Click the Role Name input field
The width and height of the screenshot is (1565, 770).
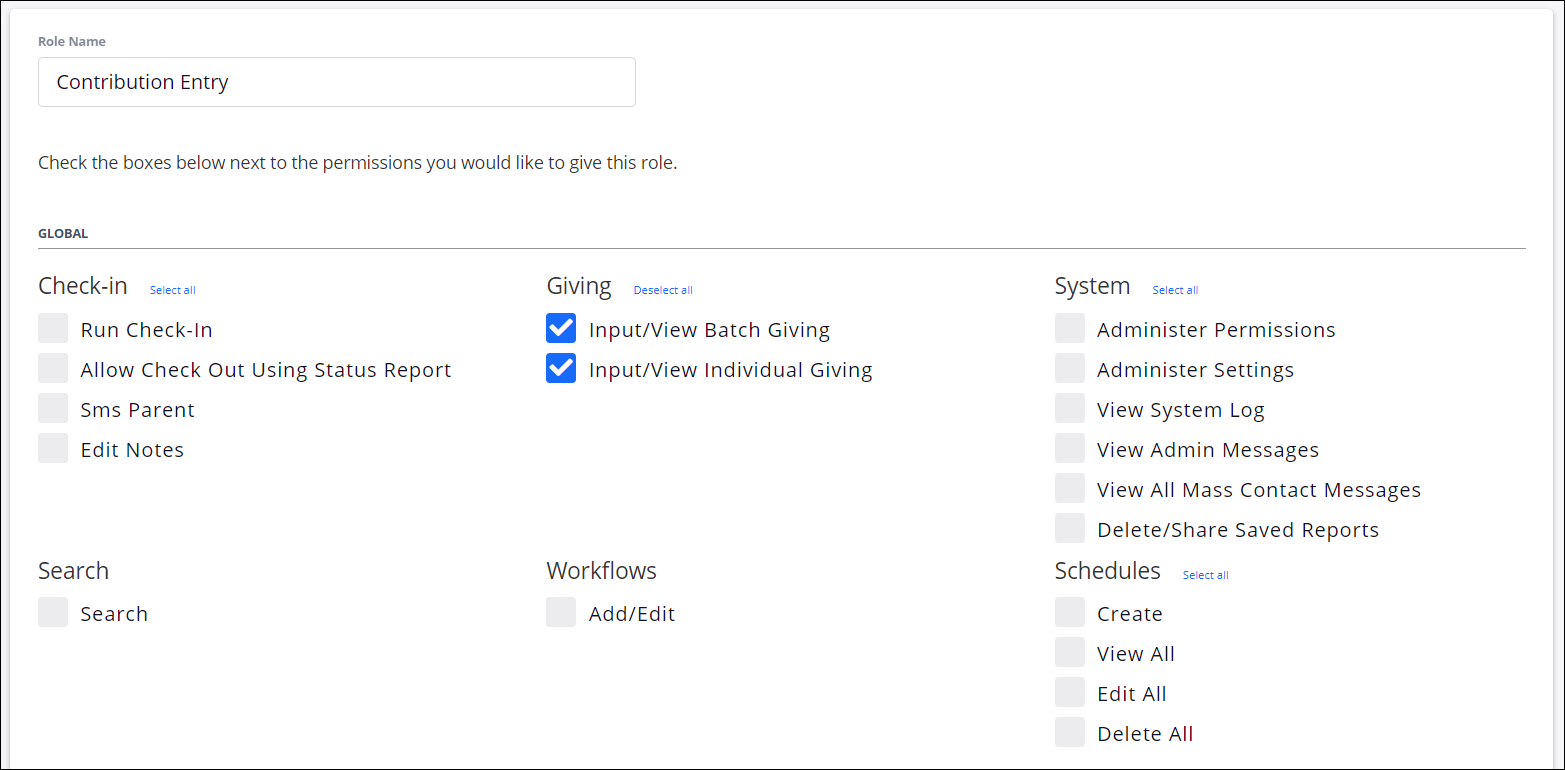point(336,82)
